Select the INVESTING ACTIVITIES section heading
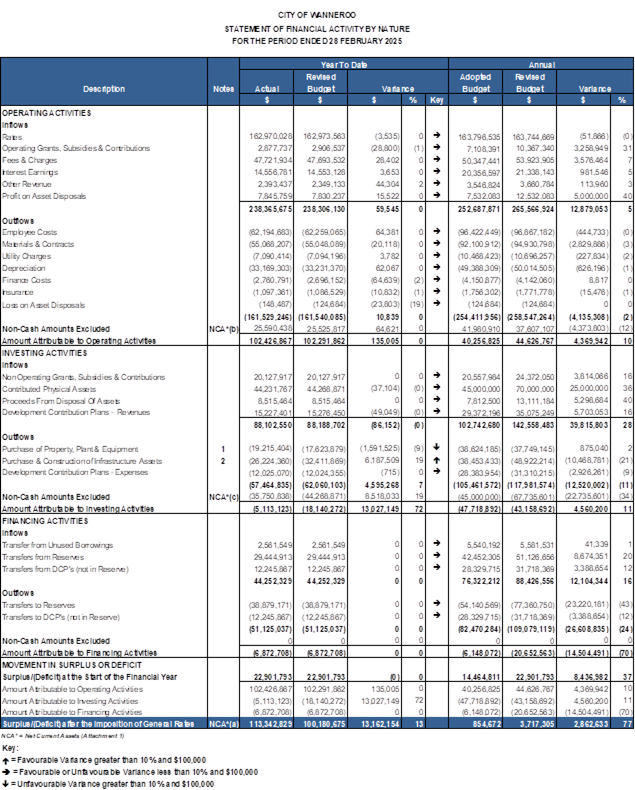The image size is (635, 790). (46, 351)
